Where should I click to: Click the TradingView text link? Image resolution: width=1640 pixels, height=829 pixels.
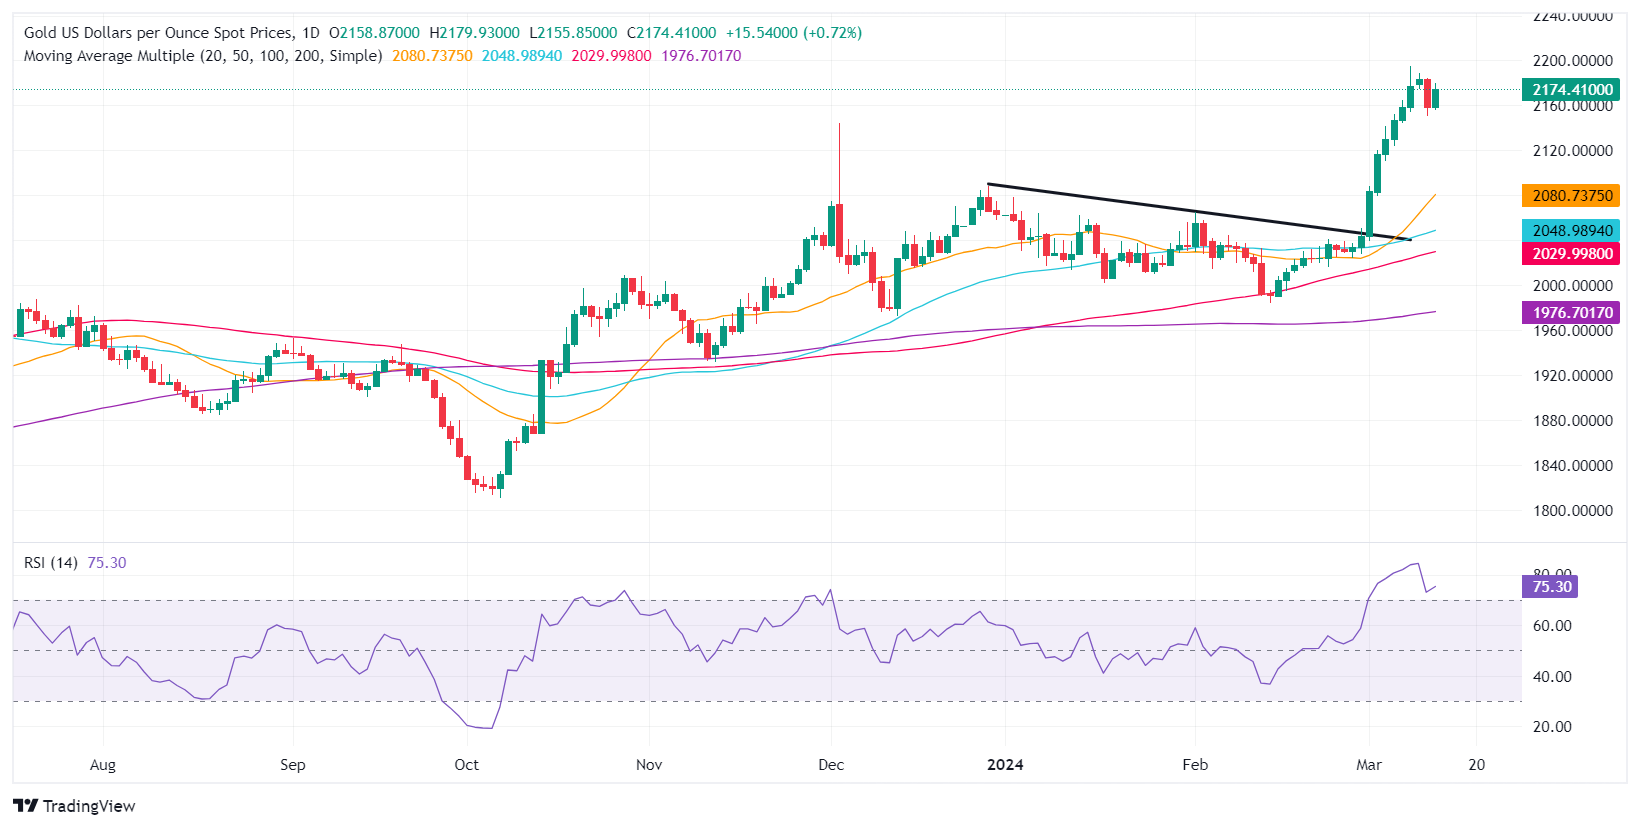(89, 806)
